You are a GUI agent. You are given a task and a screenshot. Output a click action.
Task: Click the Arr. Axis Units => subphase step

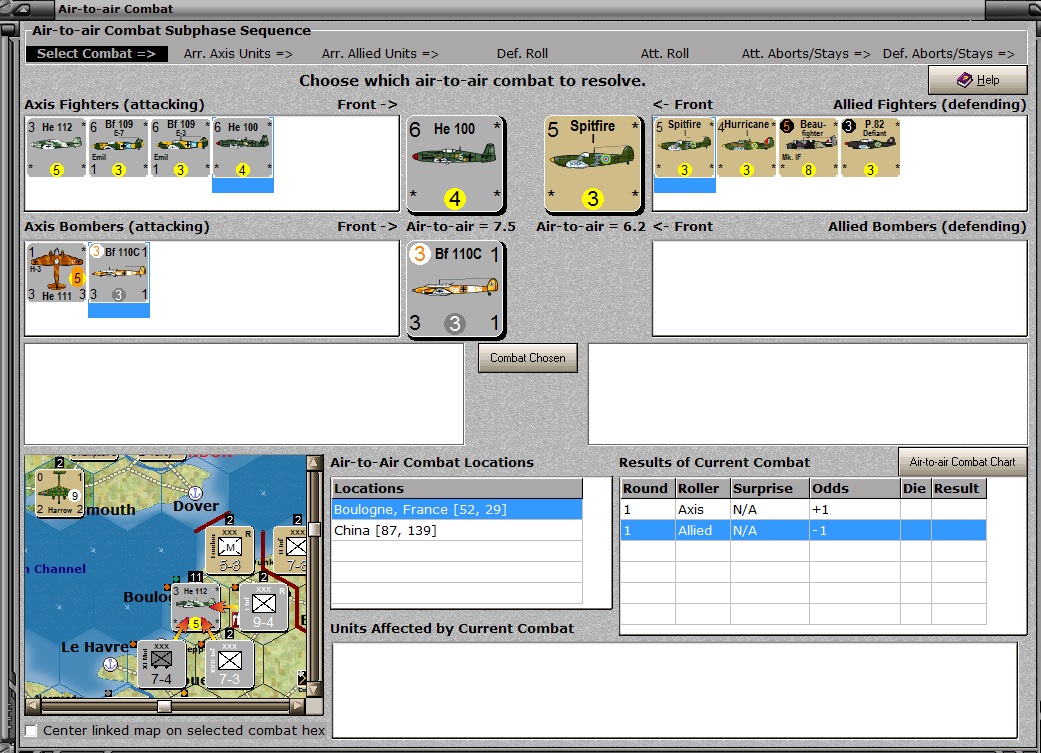click(238, 54)
